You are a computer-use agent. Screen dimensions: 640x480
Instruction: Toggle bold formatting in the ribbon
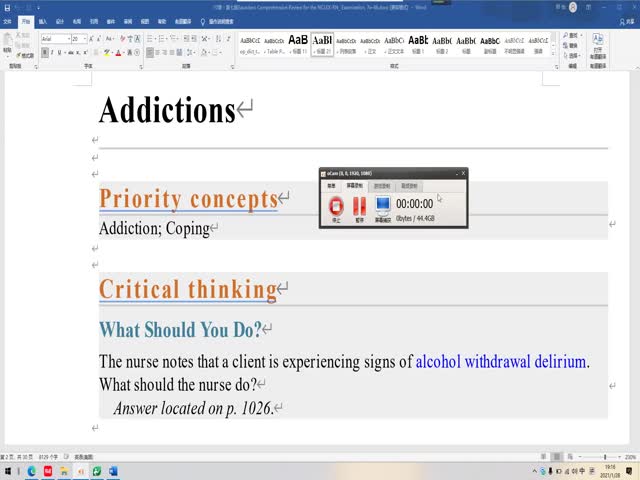pyautogui.click(x=45, y=52)
